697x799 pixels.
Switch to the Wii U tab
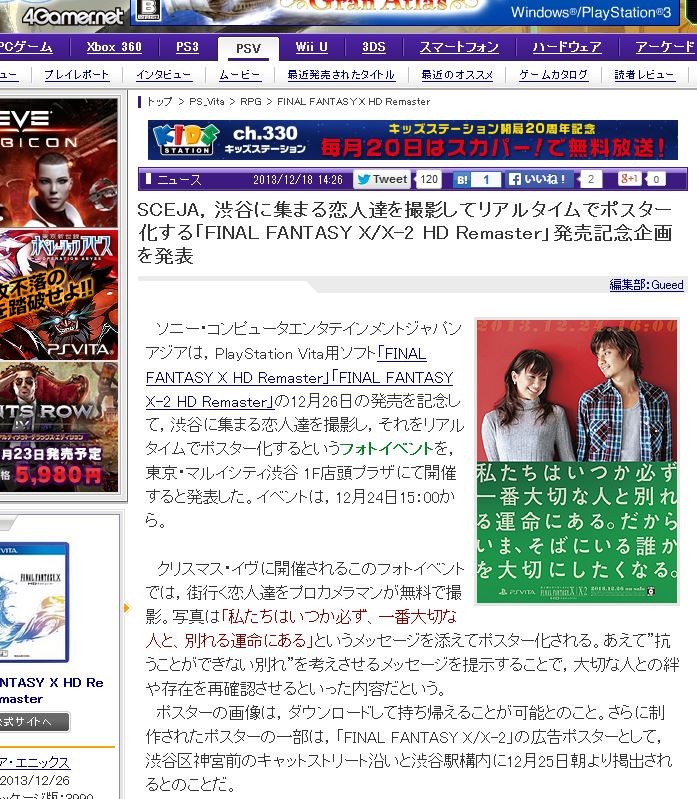tap(311, 47)
